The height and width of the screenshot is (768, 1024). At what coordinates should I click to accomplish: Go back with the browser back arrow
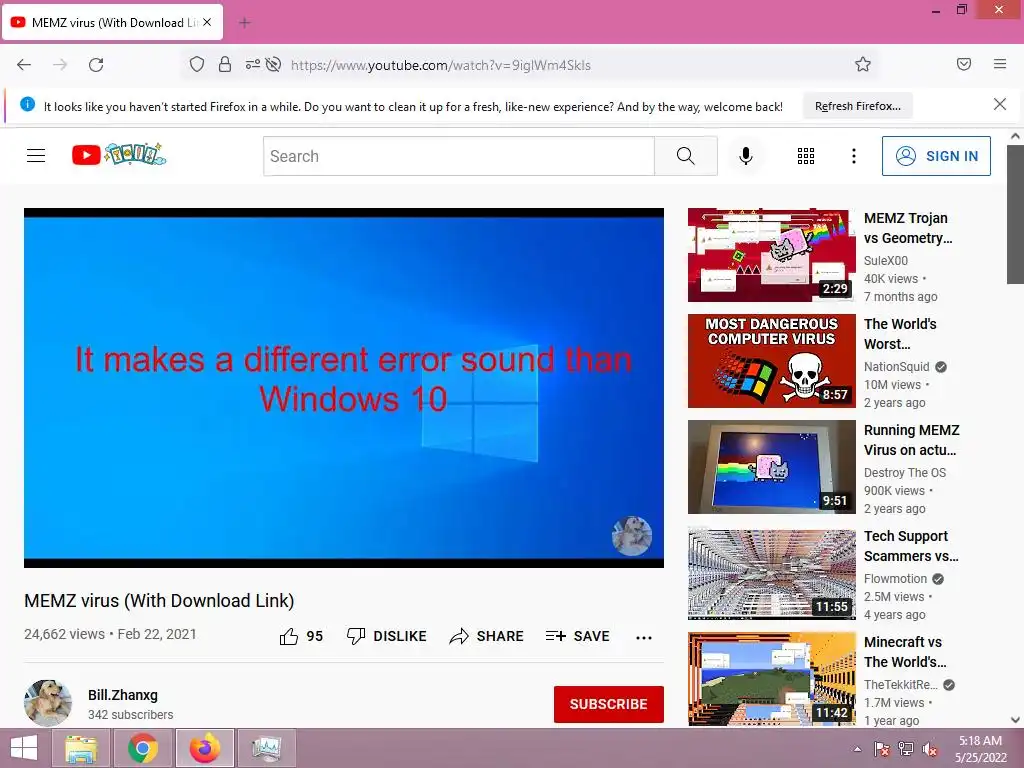pyautogui.click(x=24, y=65)
